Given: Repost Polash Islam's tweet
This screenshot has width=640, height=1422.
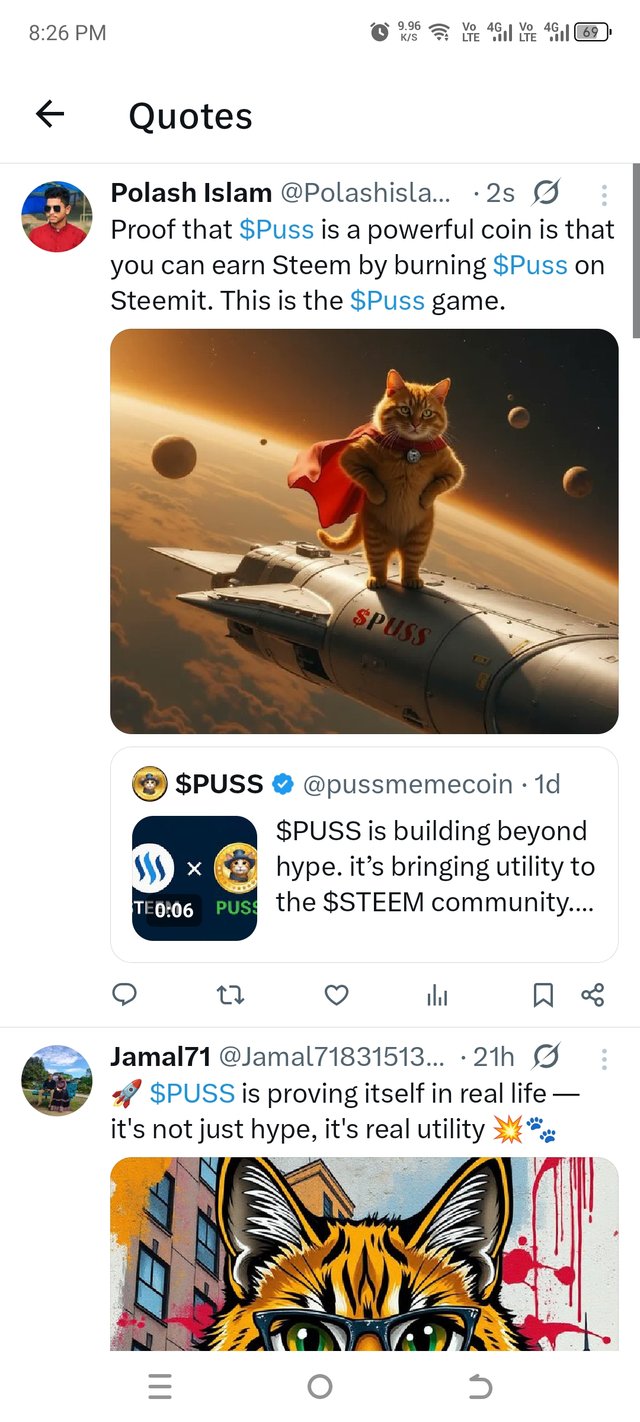Looking at the screenshot, I should point(230,994).
